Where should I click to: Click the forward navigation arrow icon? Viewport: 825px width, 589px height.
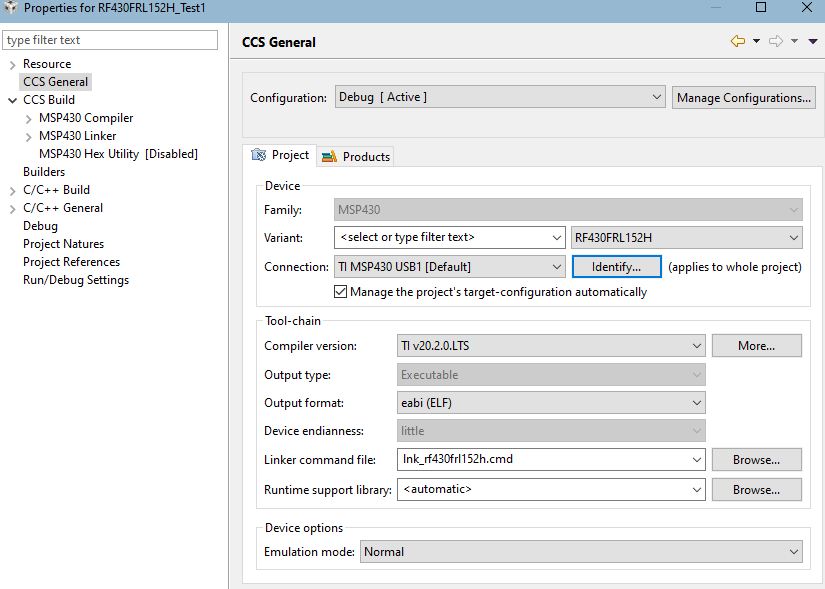click(776, 41)
